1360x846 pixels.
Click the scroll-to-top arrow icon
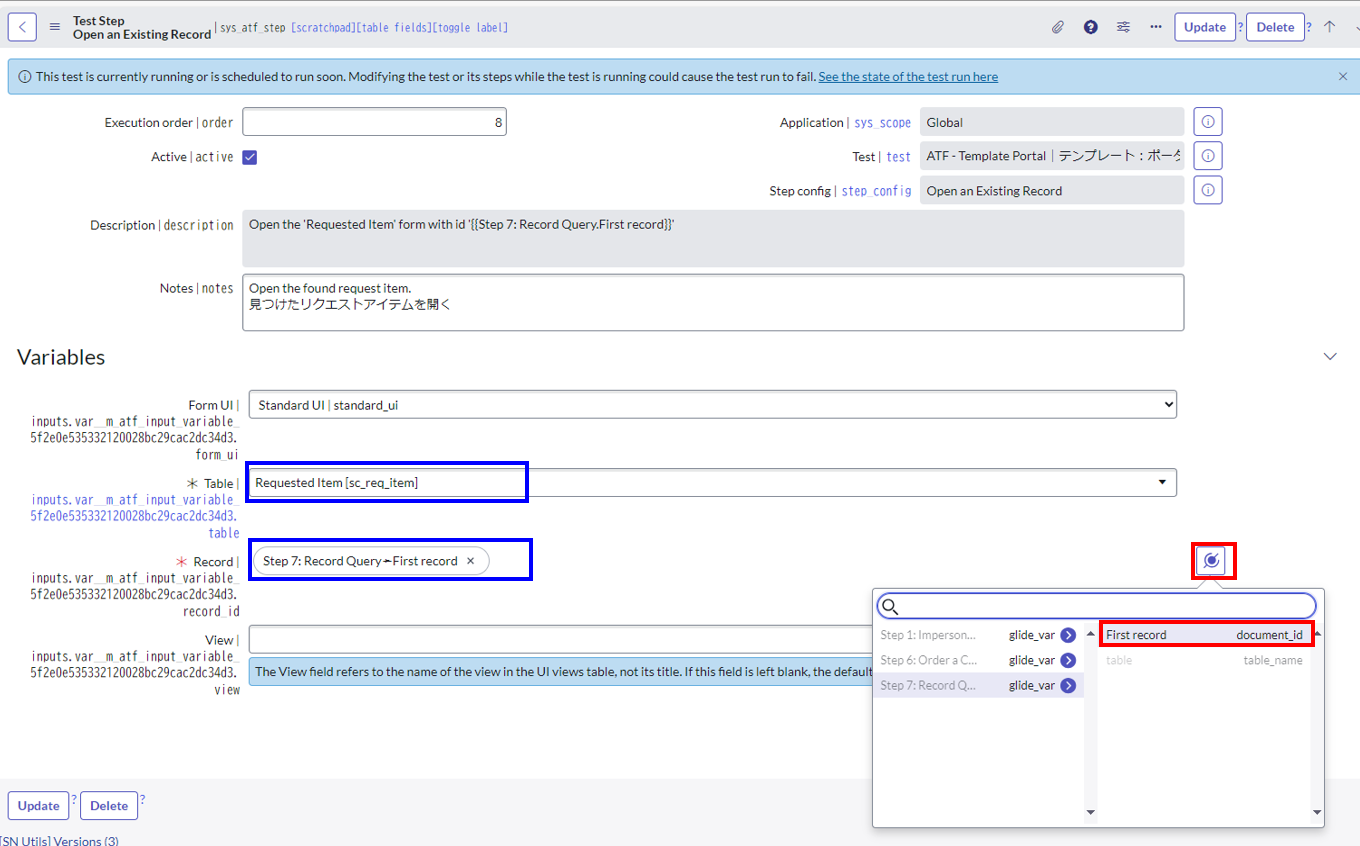coord(1330,27)
